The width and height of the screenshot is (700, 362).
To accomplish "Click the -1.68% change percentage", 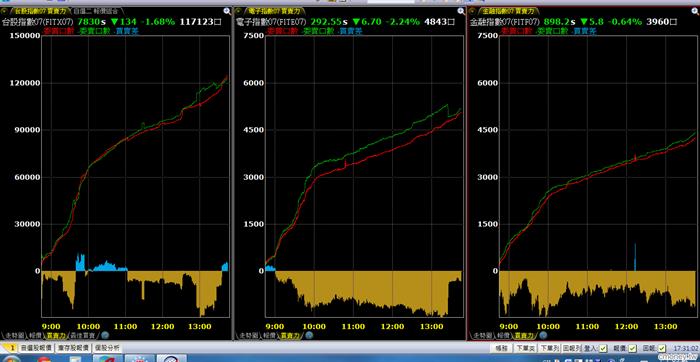I will click(158, 21).
